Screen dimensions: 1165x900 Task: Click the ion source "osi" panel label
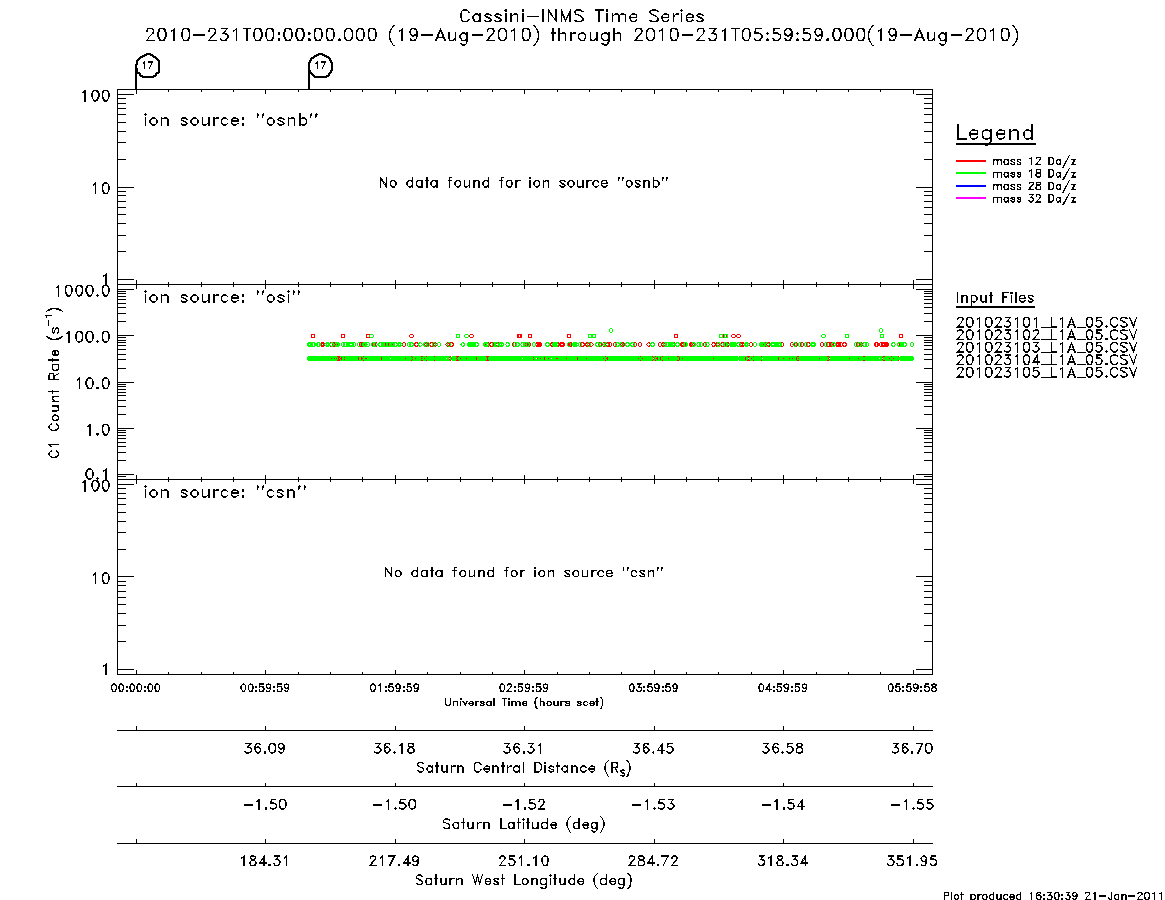coord(222,297)
